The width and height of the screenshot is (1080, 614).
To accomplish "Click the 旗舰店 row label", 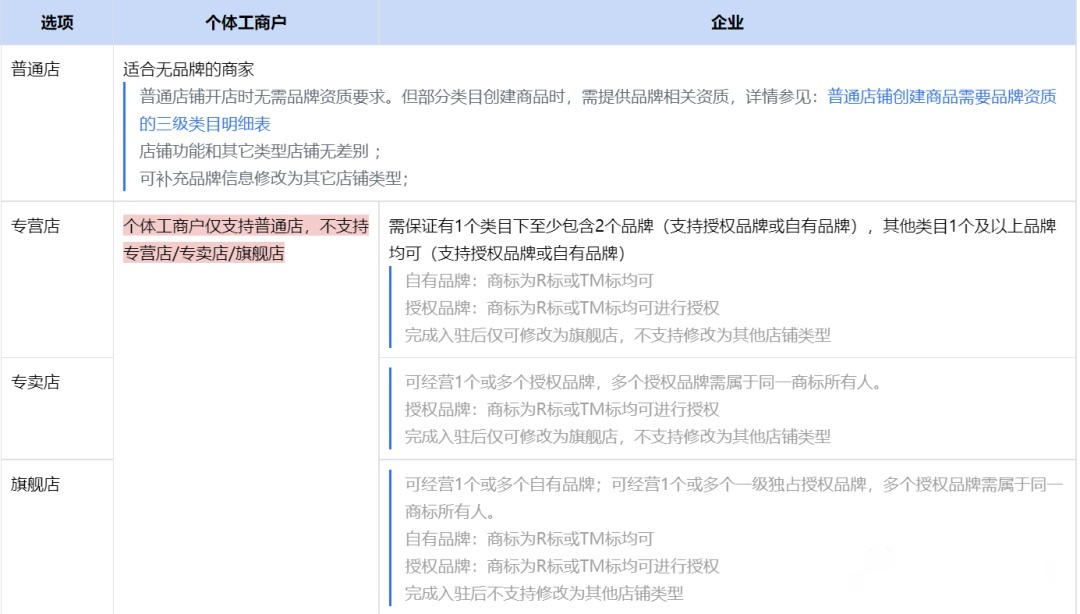I will (36, 485).
